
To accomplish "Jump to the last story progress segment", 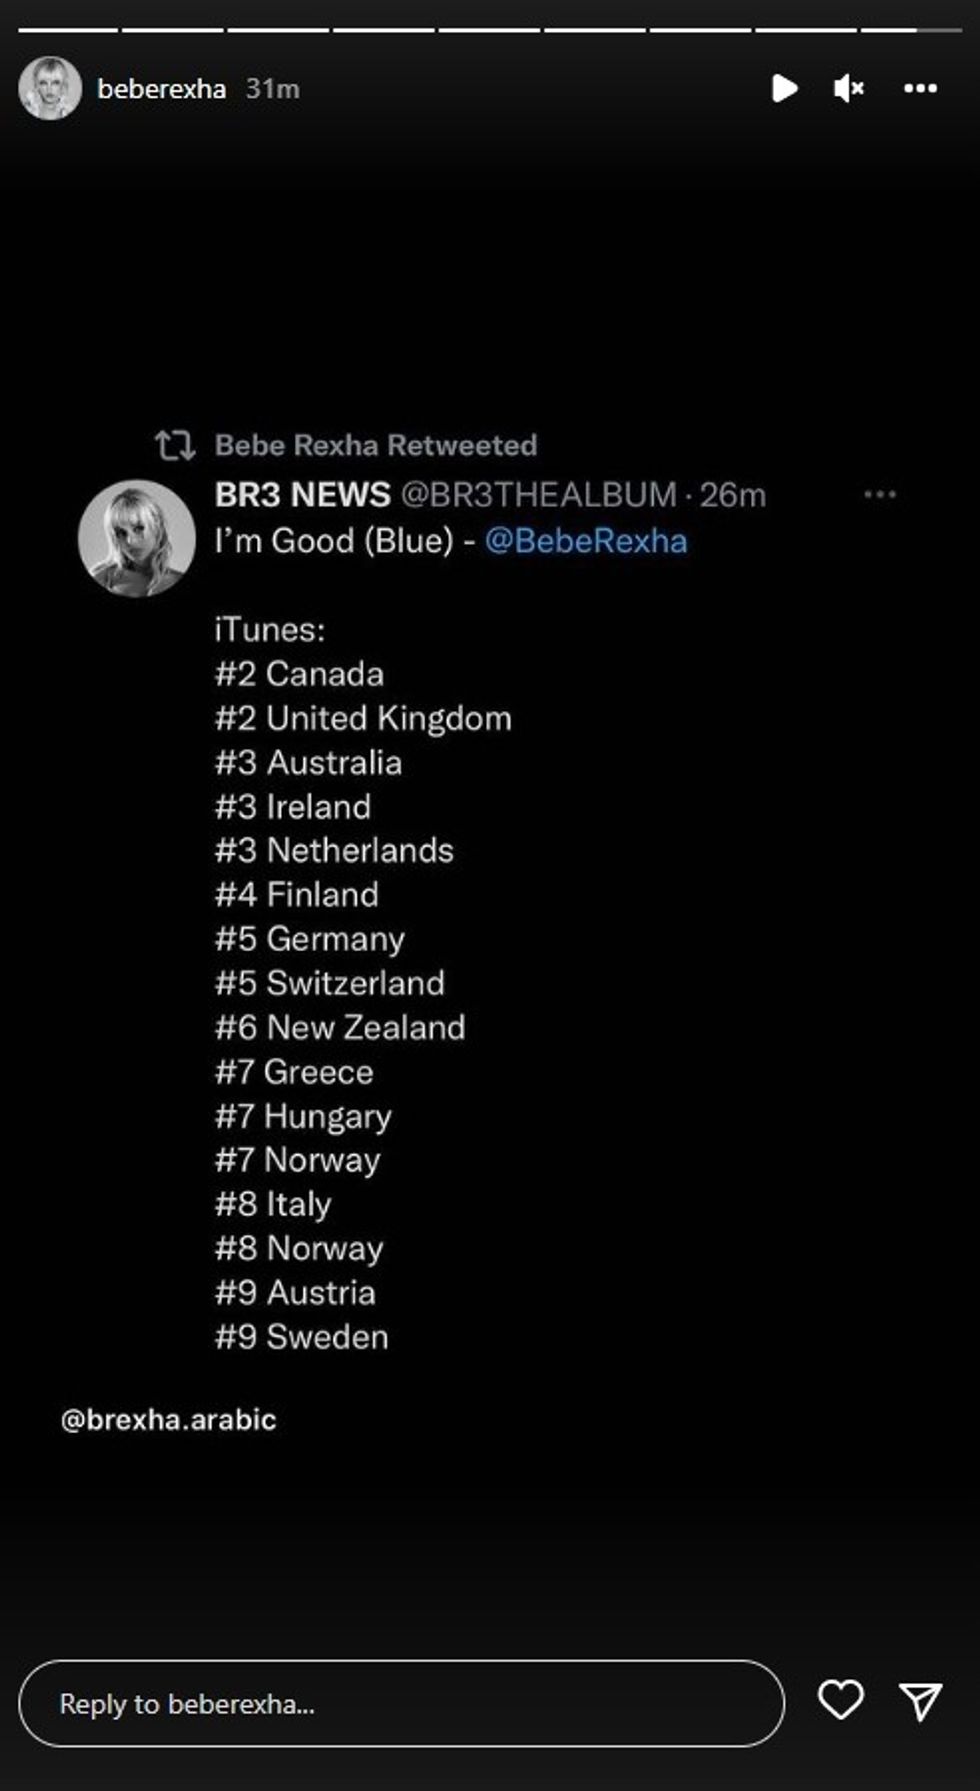I will click(911, 30).
